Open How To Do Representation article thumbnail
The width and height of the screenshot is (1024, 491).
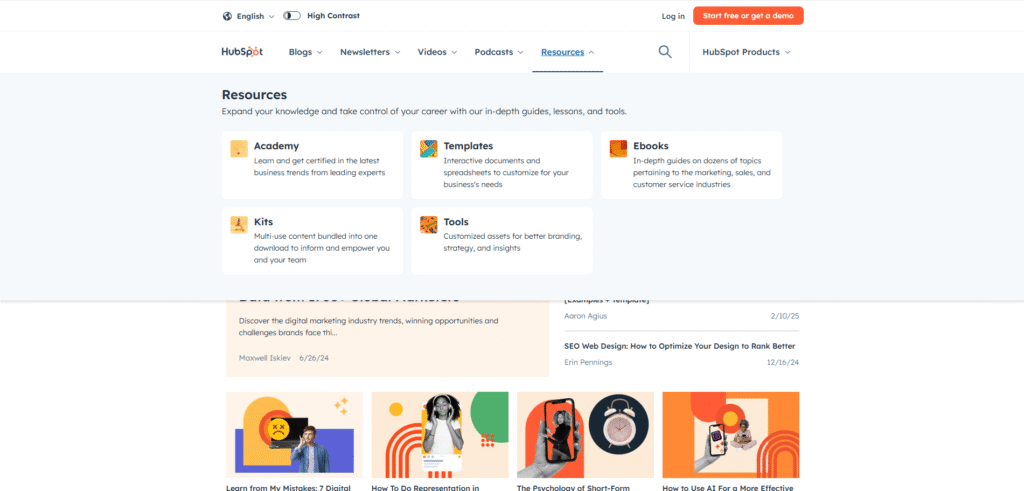pos(440,435)
